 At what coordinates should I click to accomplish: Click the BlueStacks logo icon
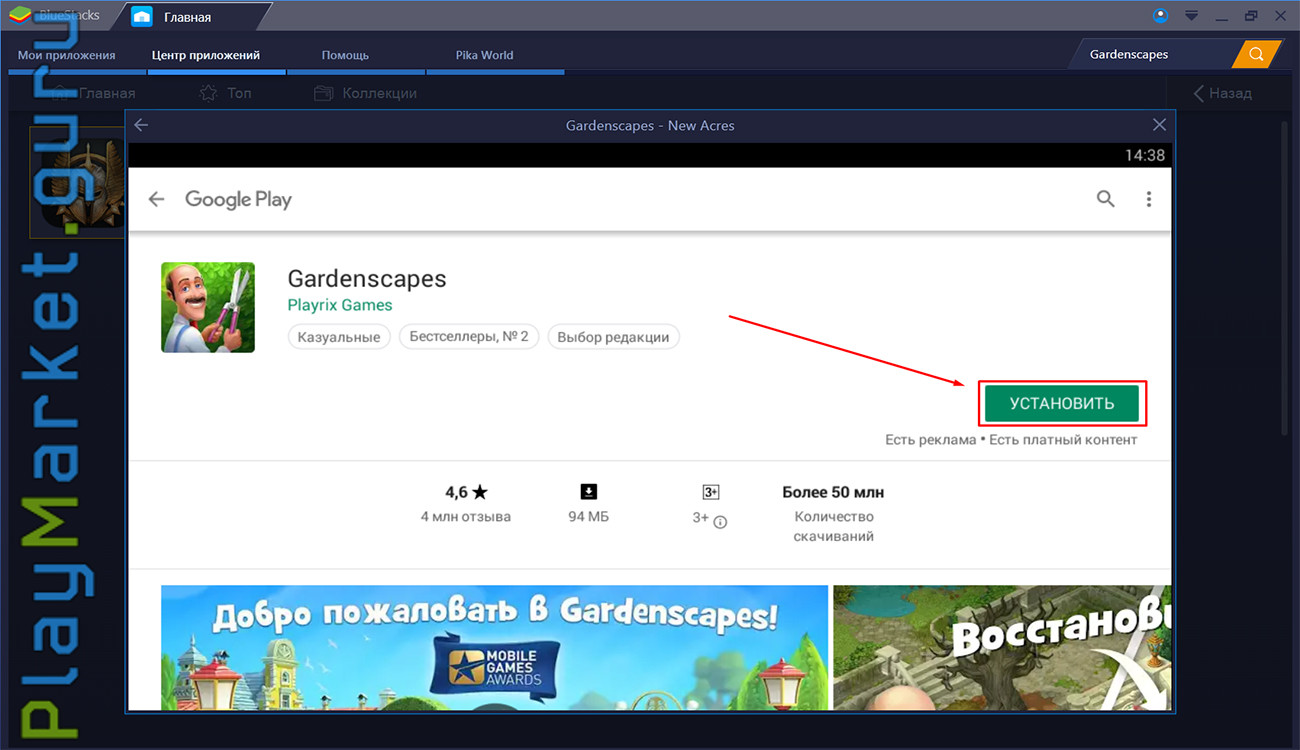click(20, 15)
